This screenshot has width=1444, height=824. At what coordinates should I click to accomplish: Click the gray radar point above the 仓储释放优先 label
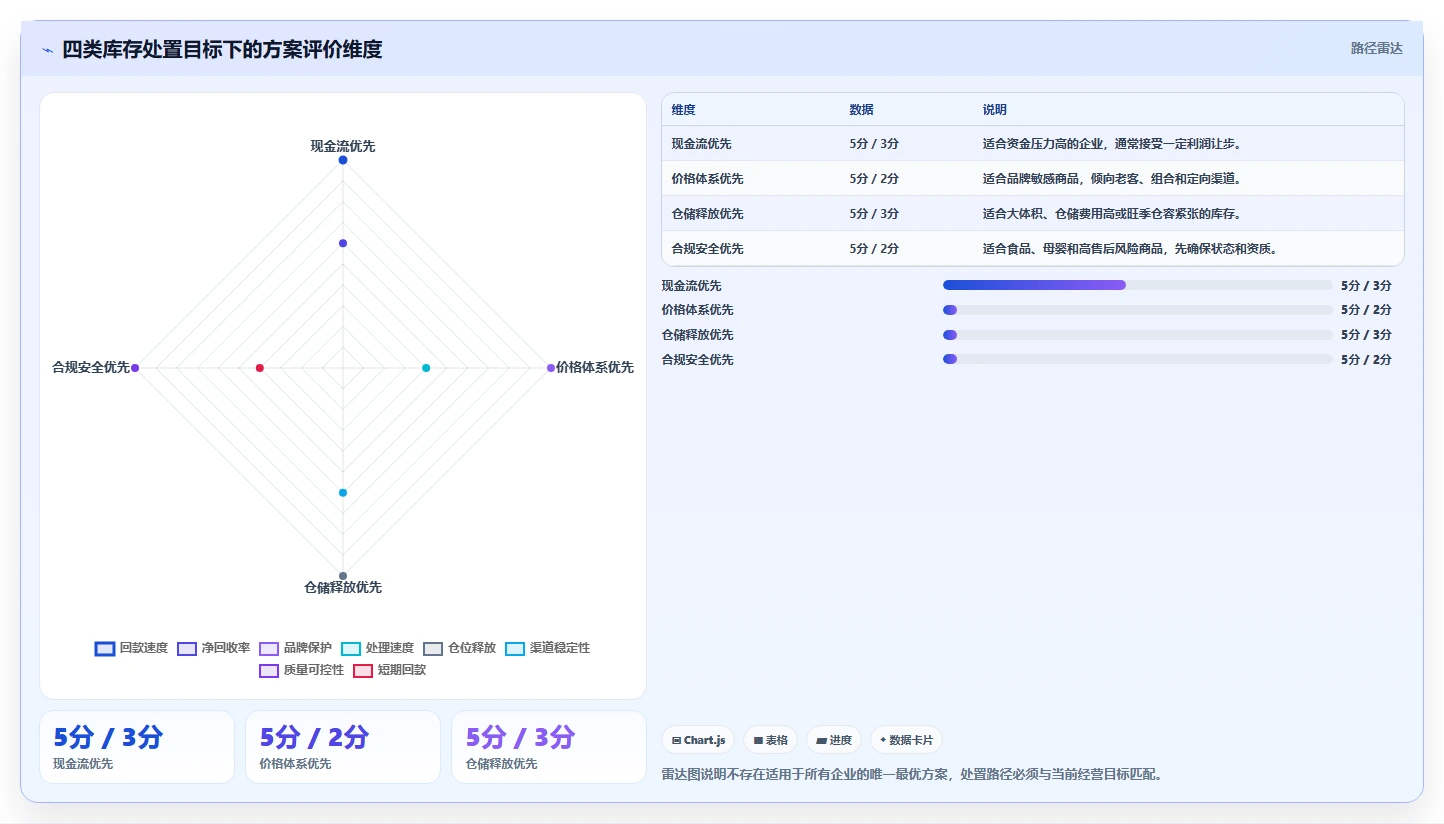pos(343,576)
